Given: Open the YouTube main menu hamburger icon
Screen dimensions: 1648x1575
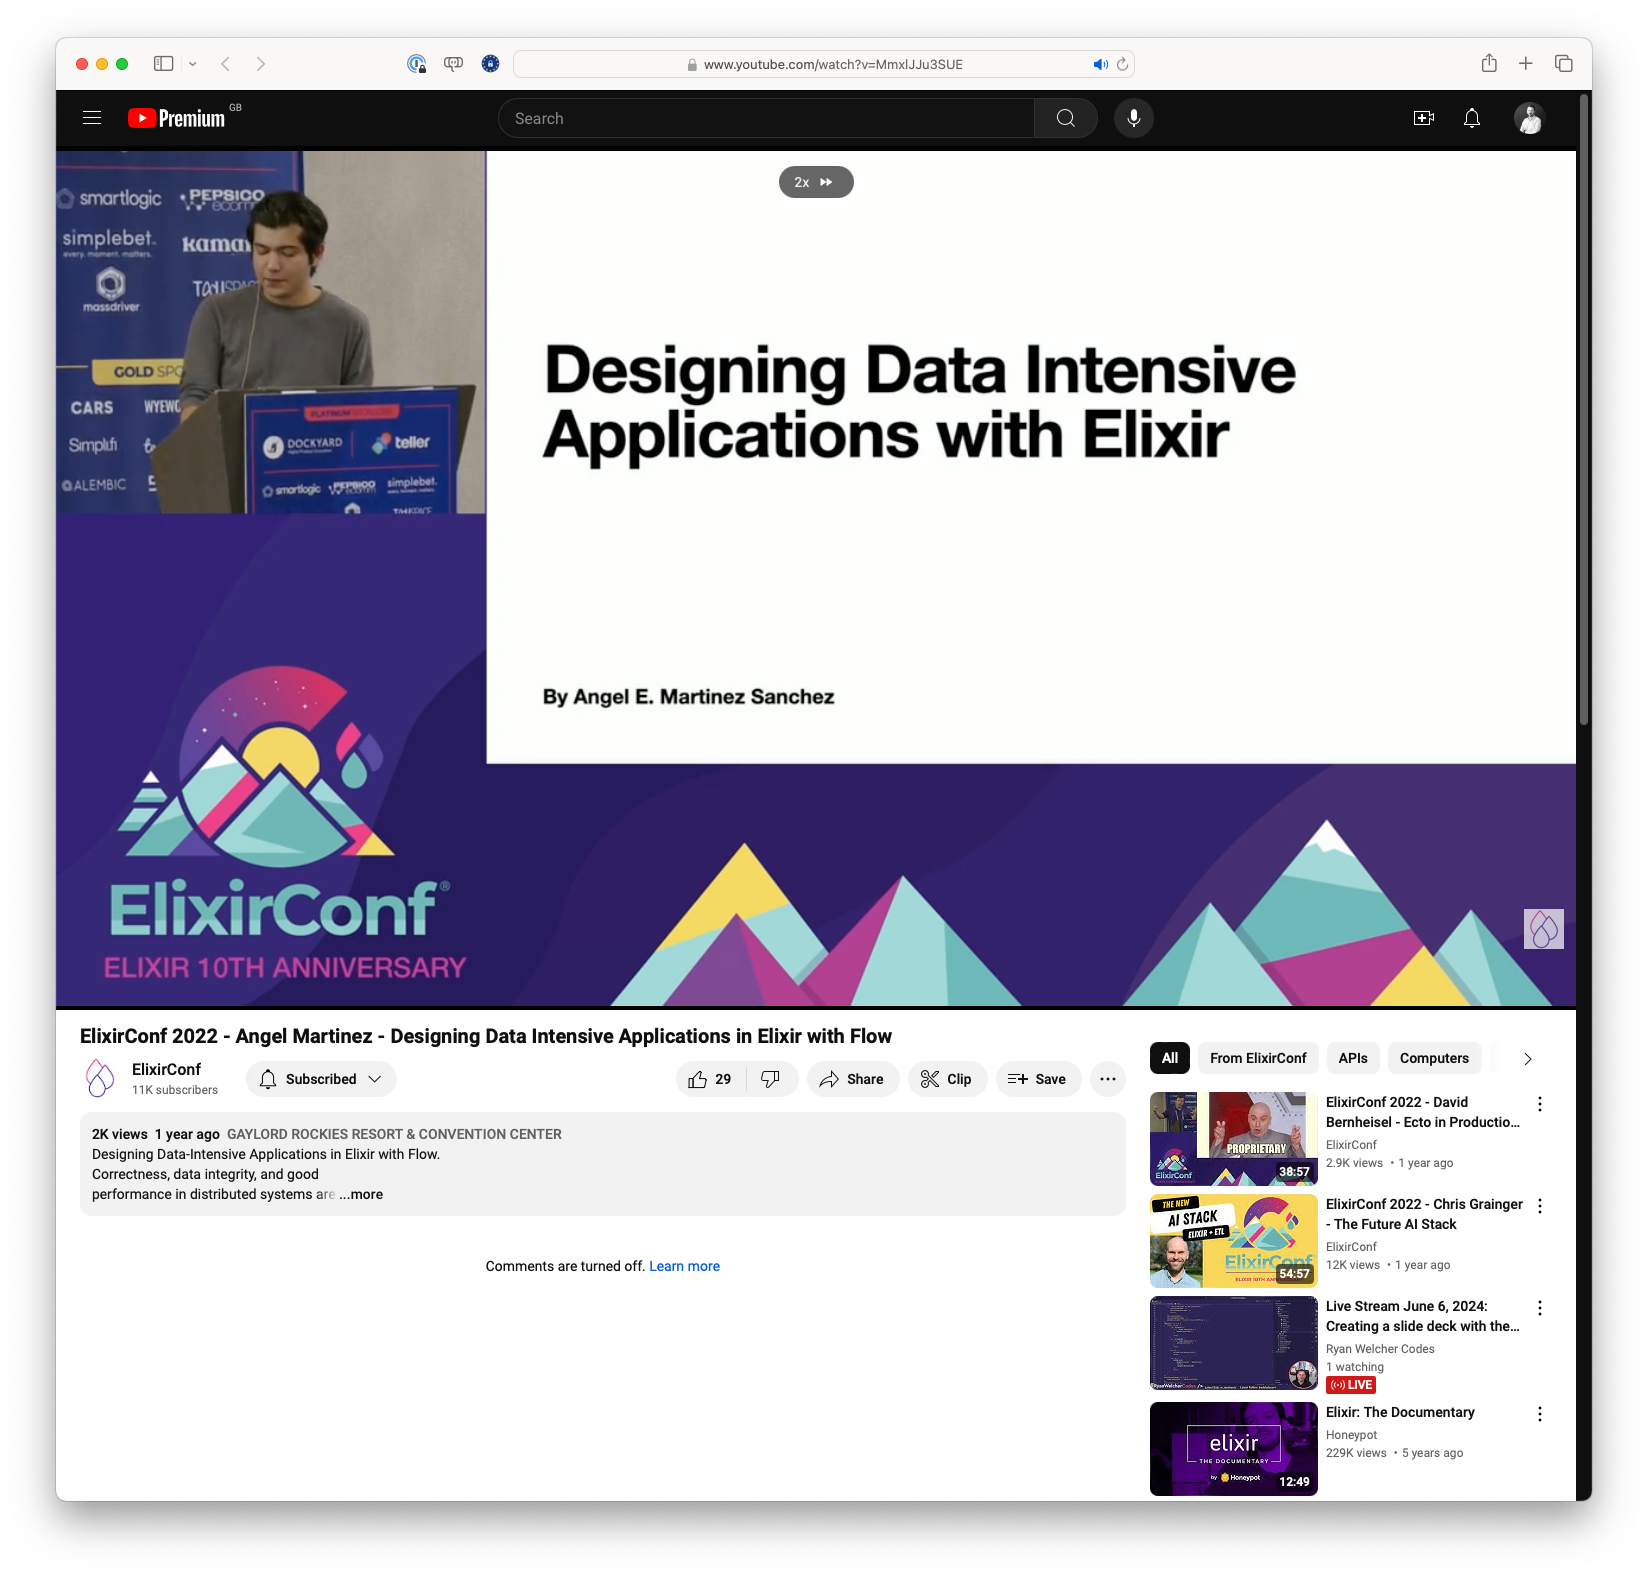Looking at the screenshot, I should 91,117.
